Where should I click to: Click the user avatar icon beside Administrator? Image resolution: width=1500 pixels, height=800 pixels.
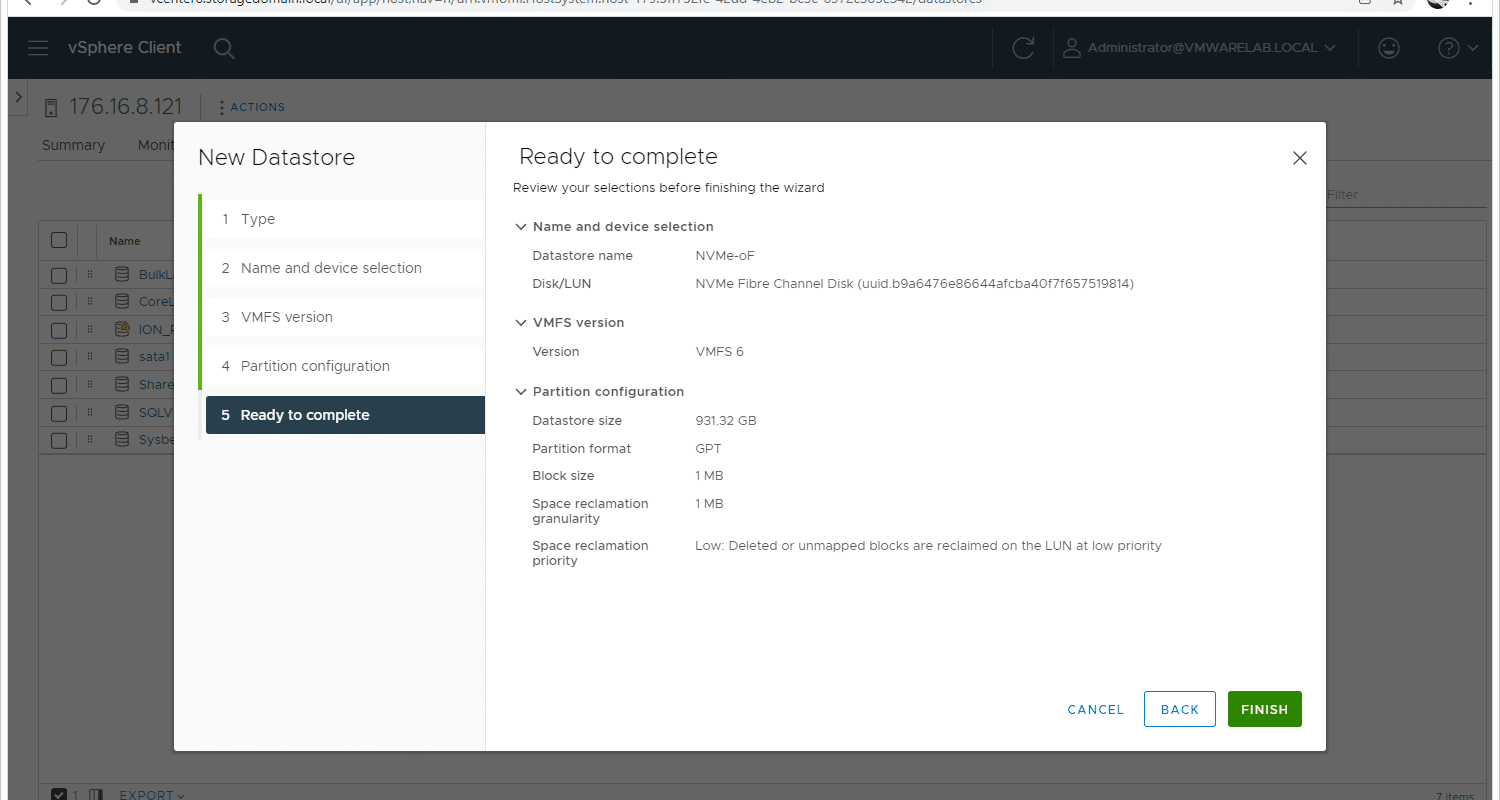click(1072, 48)
